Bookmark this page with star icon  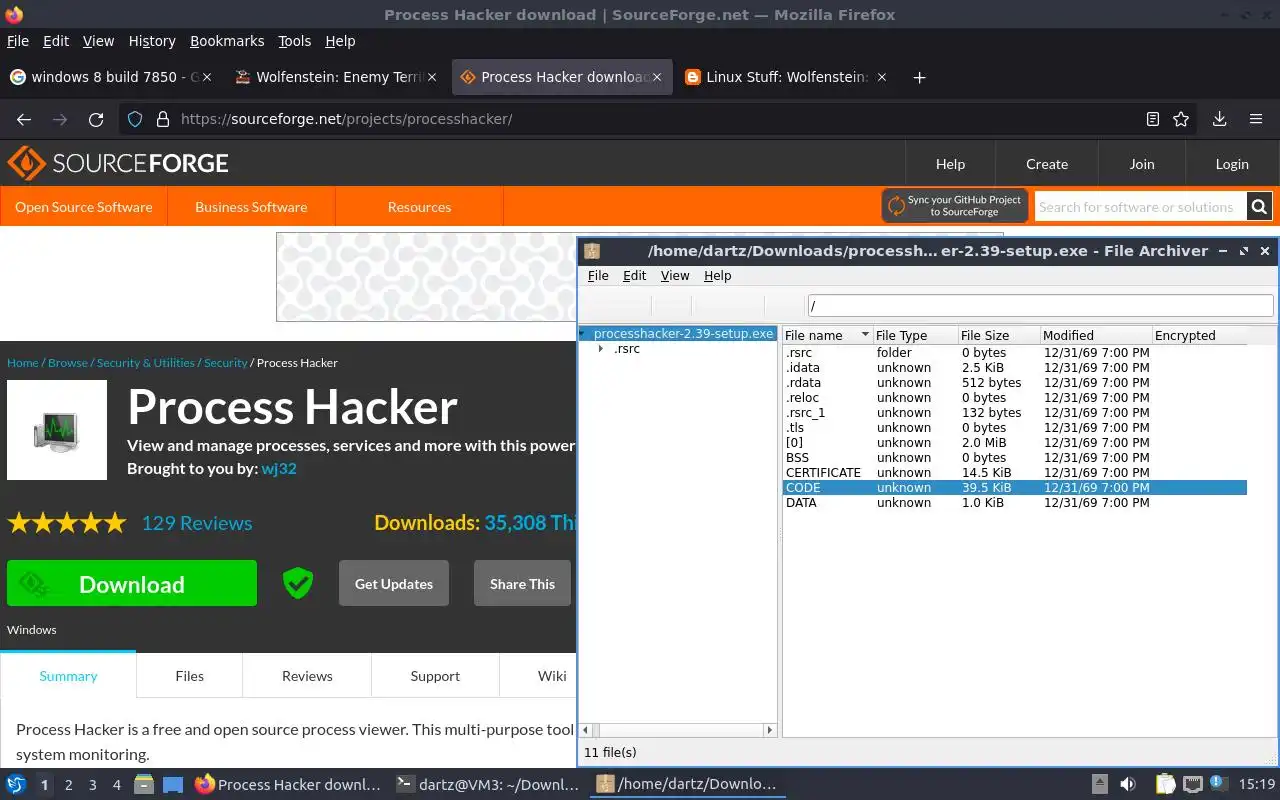pyautogui.click(x=1181, y=119)
